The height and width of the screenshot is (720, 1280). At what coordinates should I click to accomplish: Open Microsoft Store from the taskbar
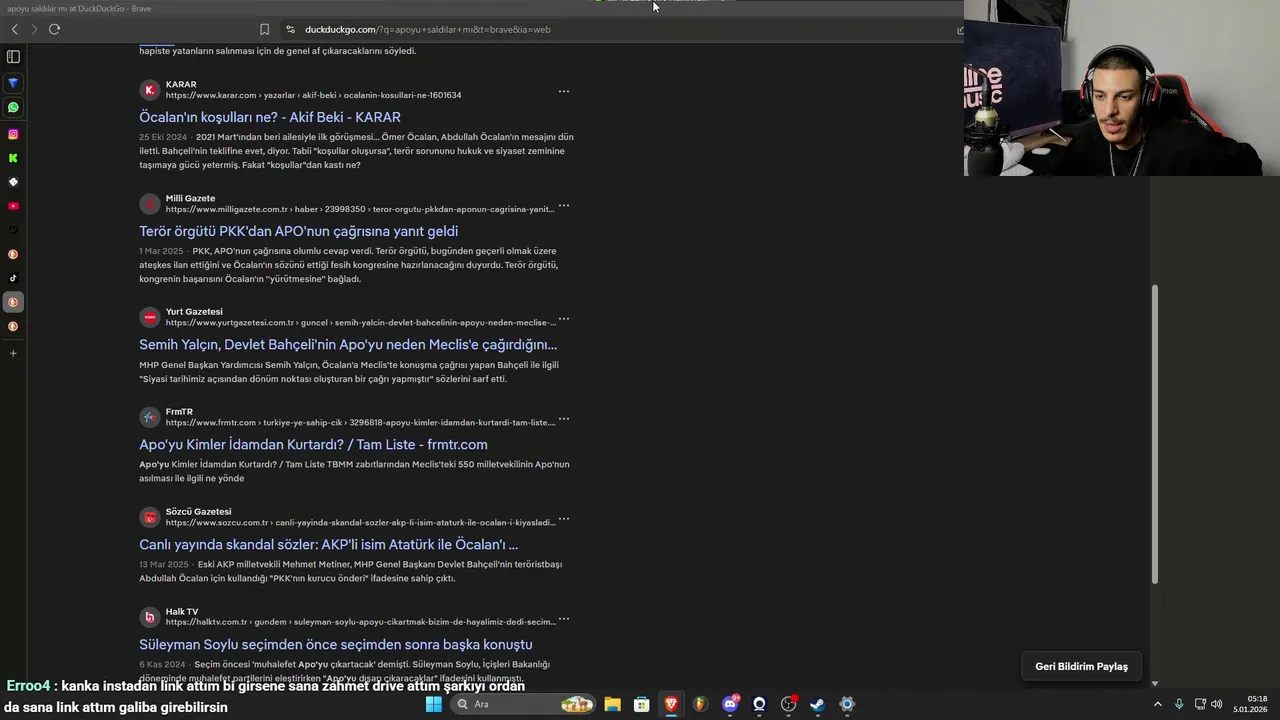tap(642, 704)
